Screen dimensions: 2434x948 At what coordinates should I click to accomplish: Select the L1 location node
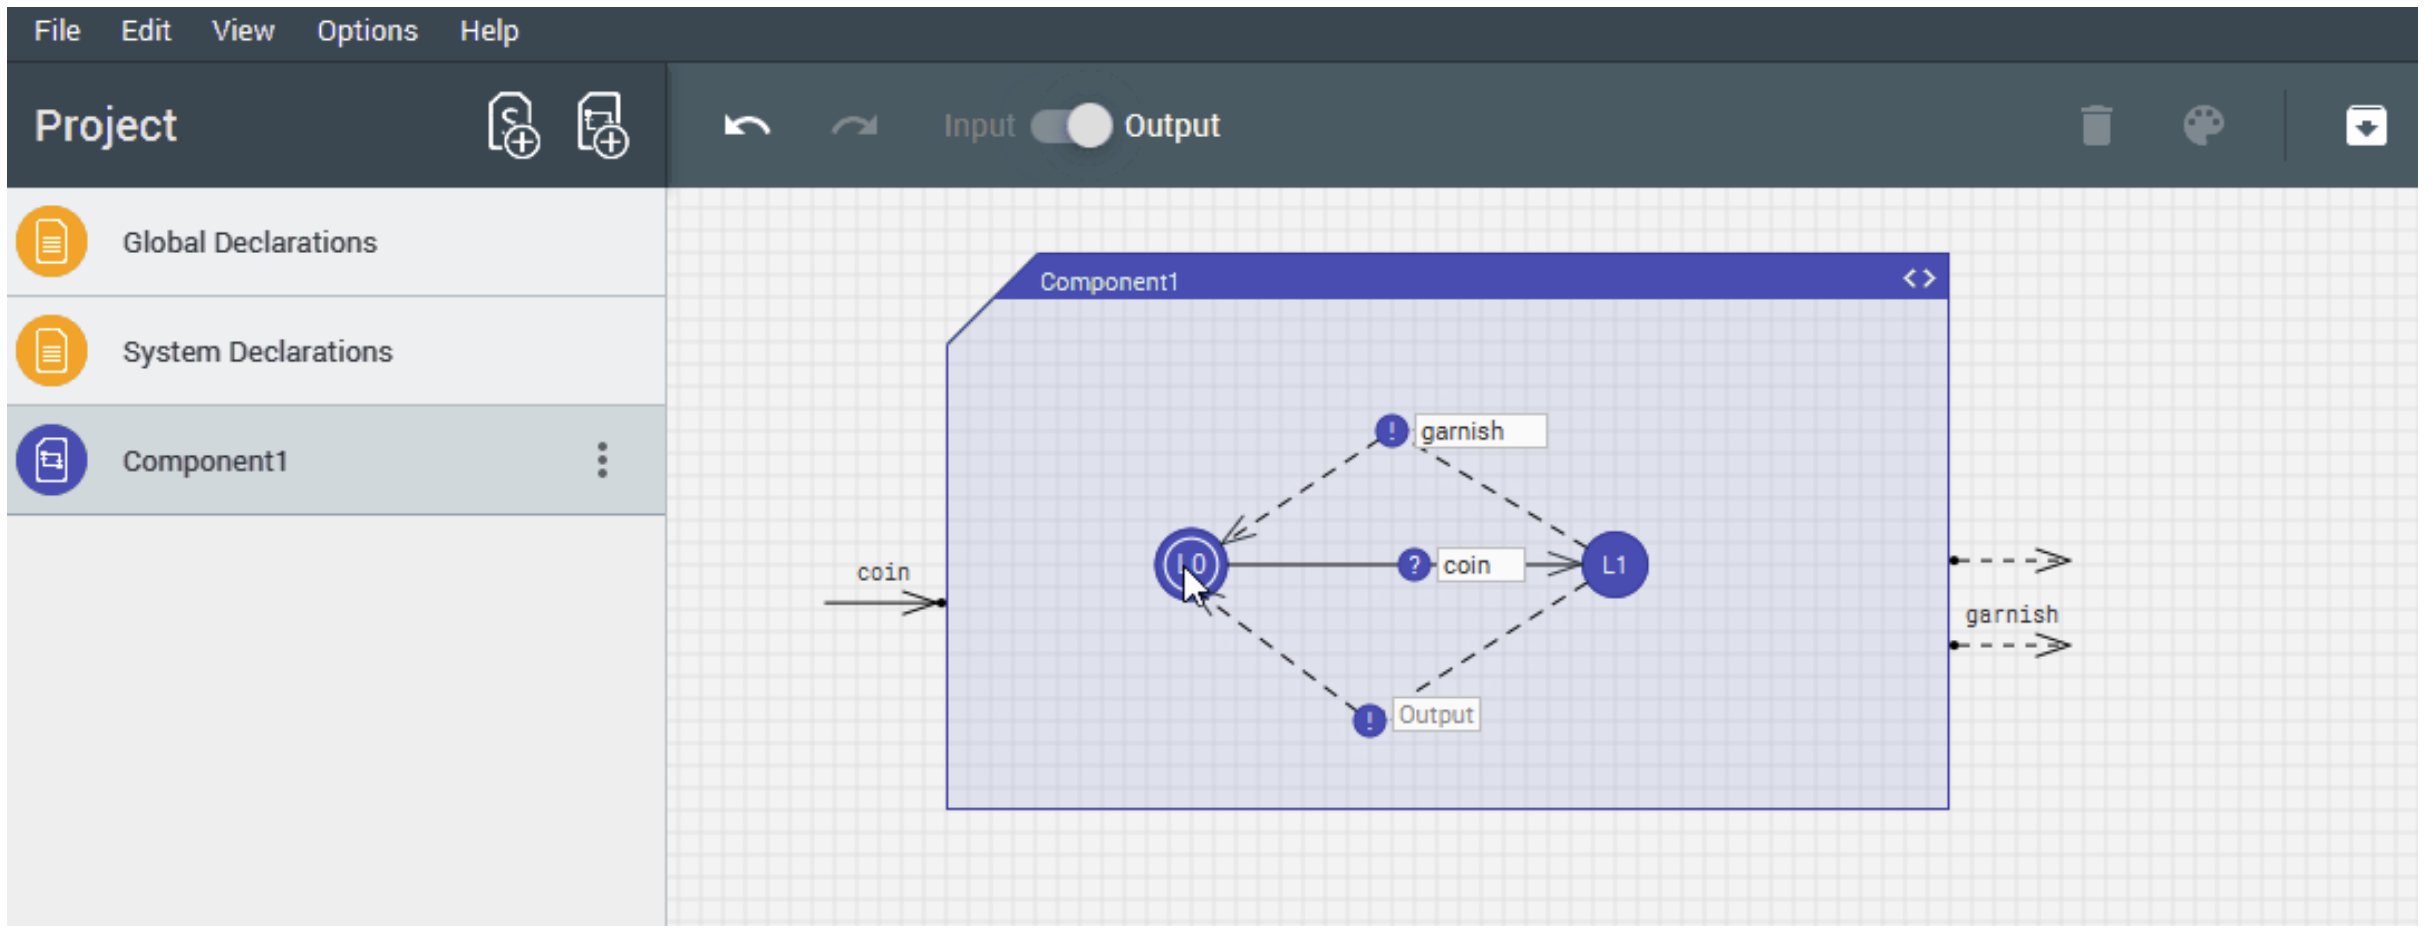click(x=1614, y=565)
